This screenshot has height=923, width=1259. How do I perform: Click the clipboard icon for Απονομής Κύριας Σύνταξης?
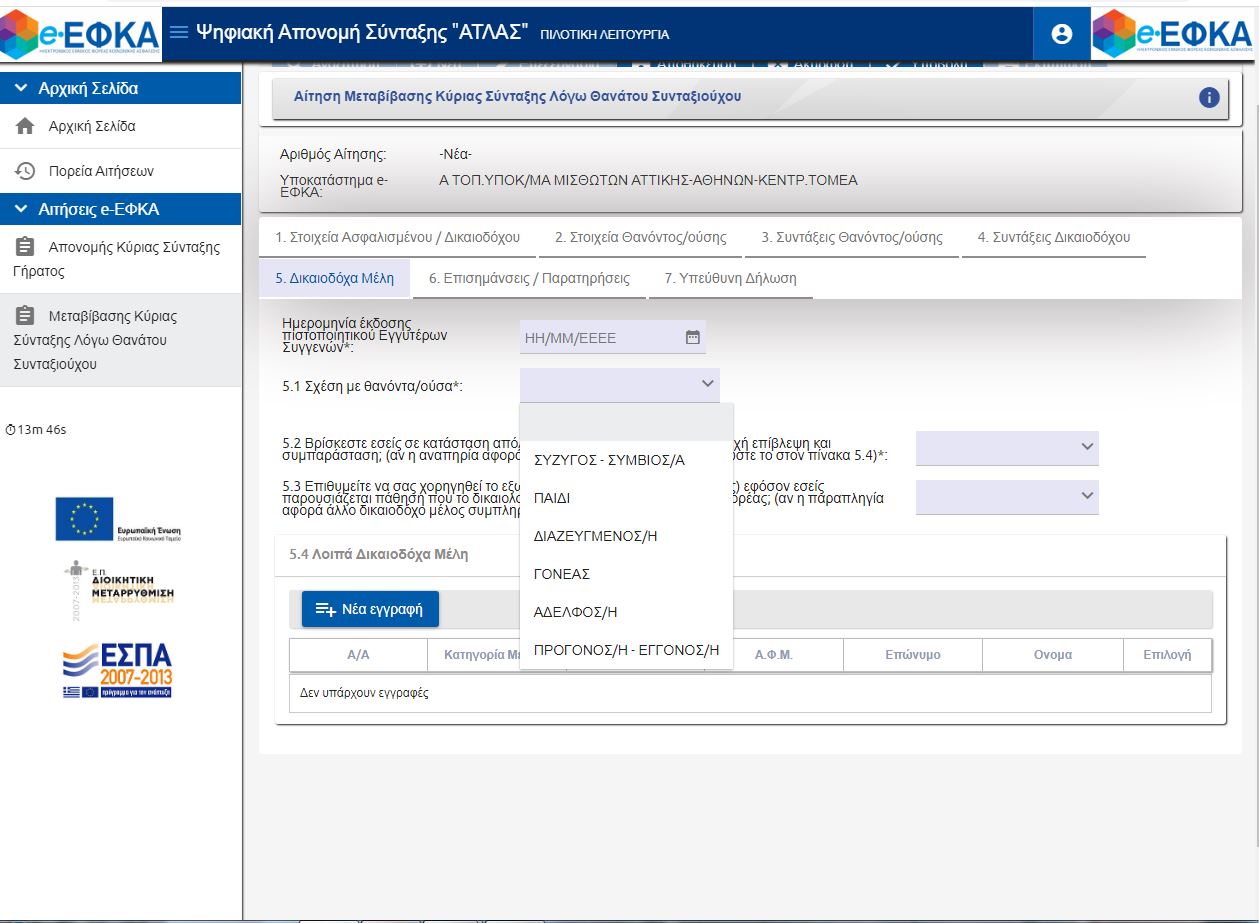point(26,247)
